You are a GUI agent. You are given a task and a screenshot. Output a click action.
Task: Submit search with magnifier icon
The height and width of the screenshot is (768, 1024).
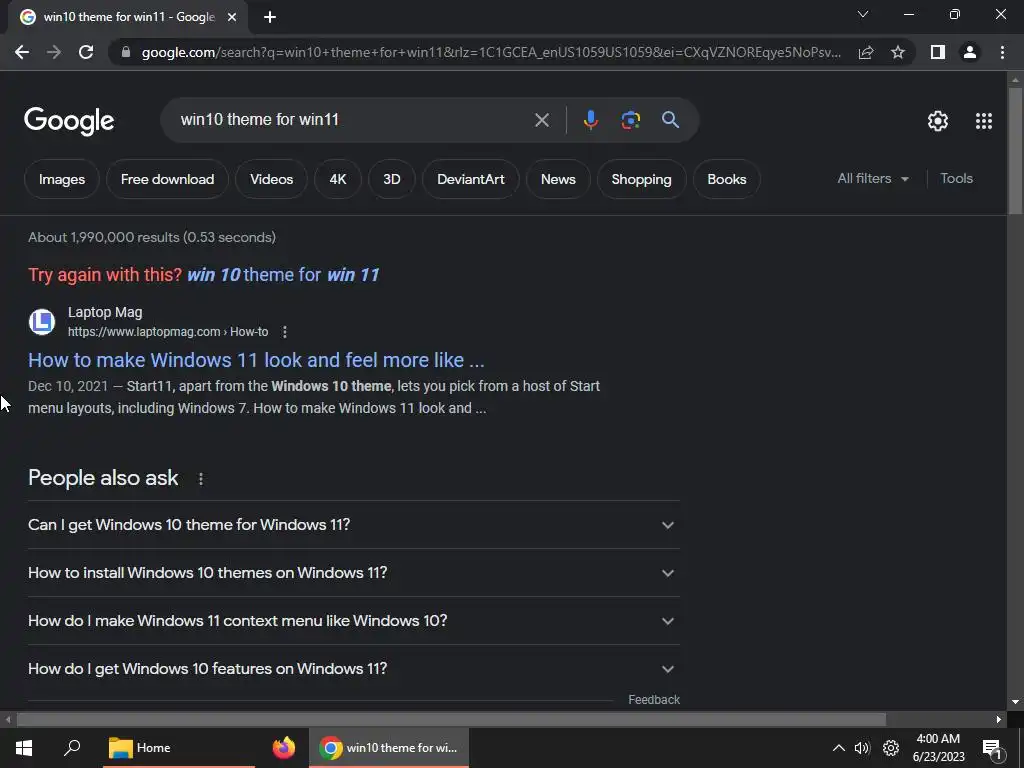click(670, 120)
